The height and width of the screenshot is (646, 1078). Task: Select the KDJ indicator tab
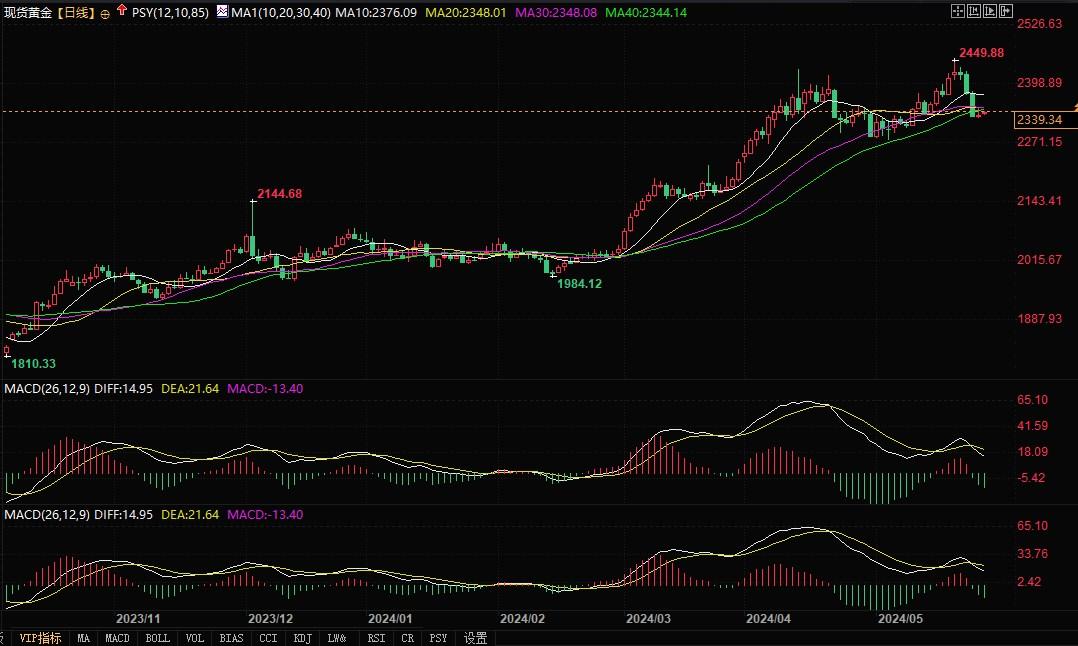pyautogui.click(x=303, y=638)
